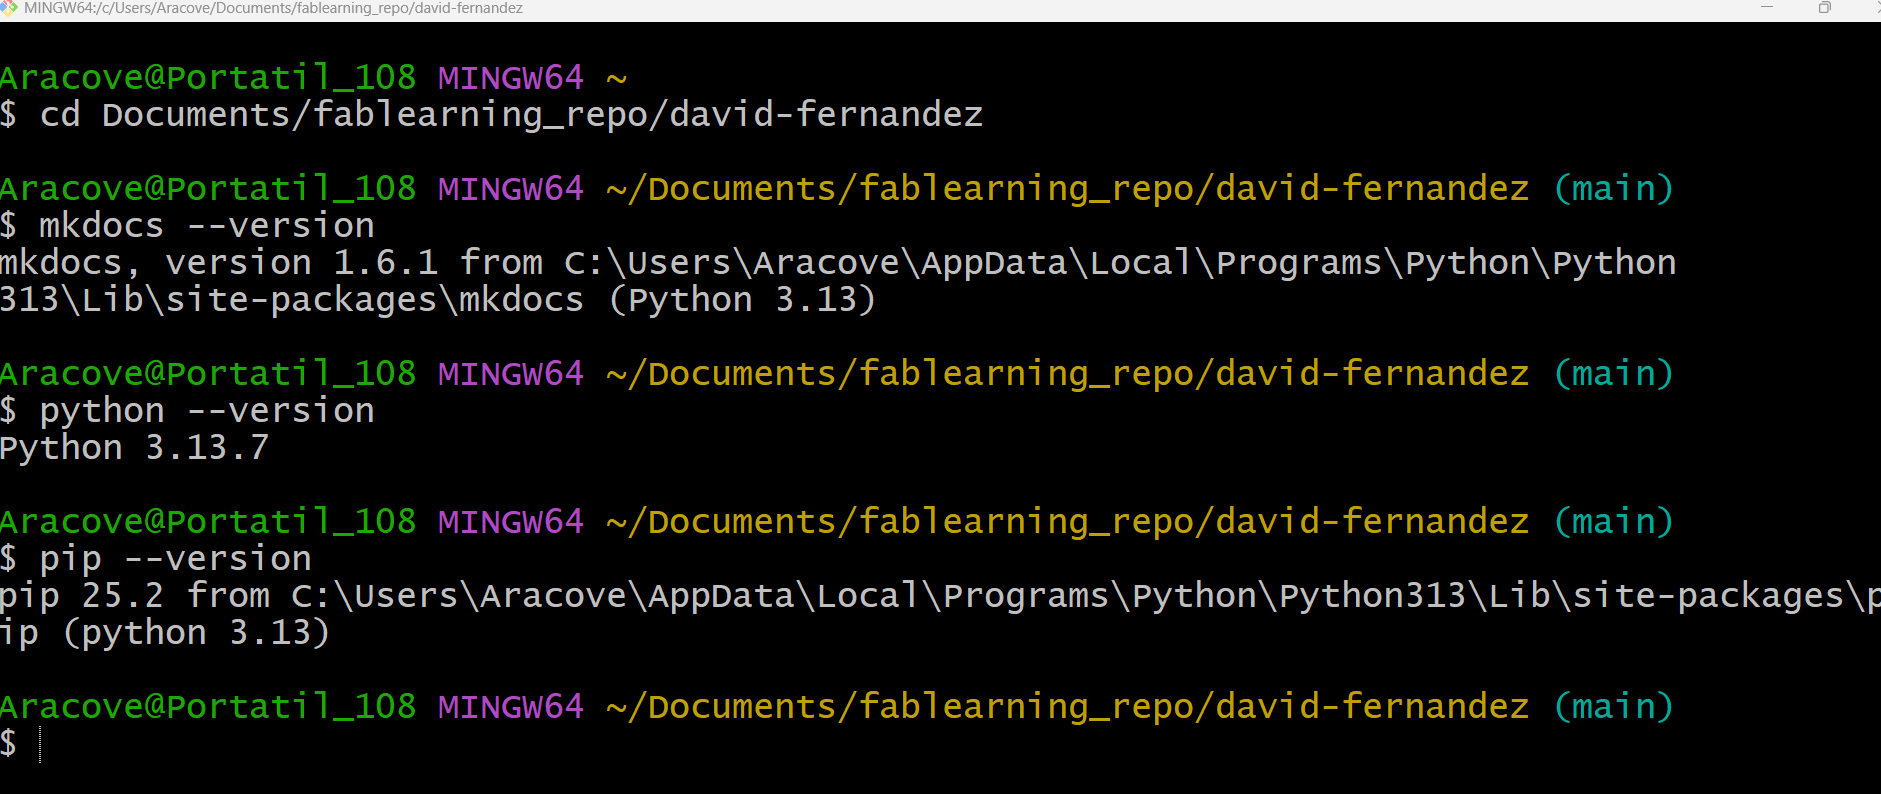Click the 'ip (python 3.13)' wrapped output line
The height and width of the screenshot is (794, 1881).
tap(164, 633)
